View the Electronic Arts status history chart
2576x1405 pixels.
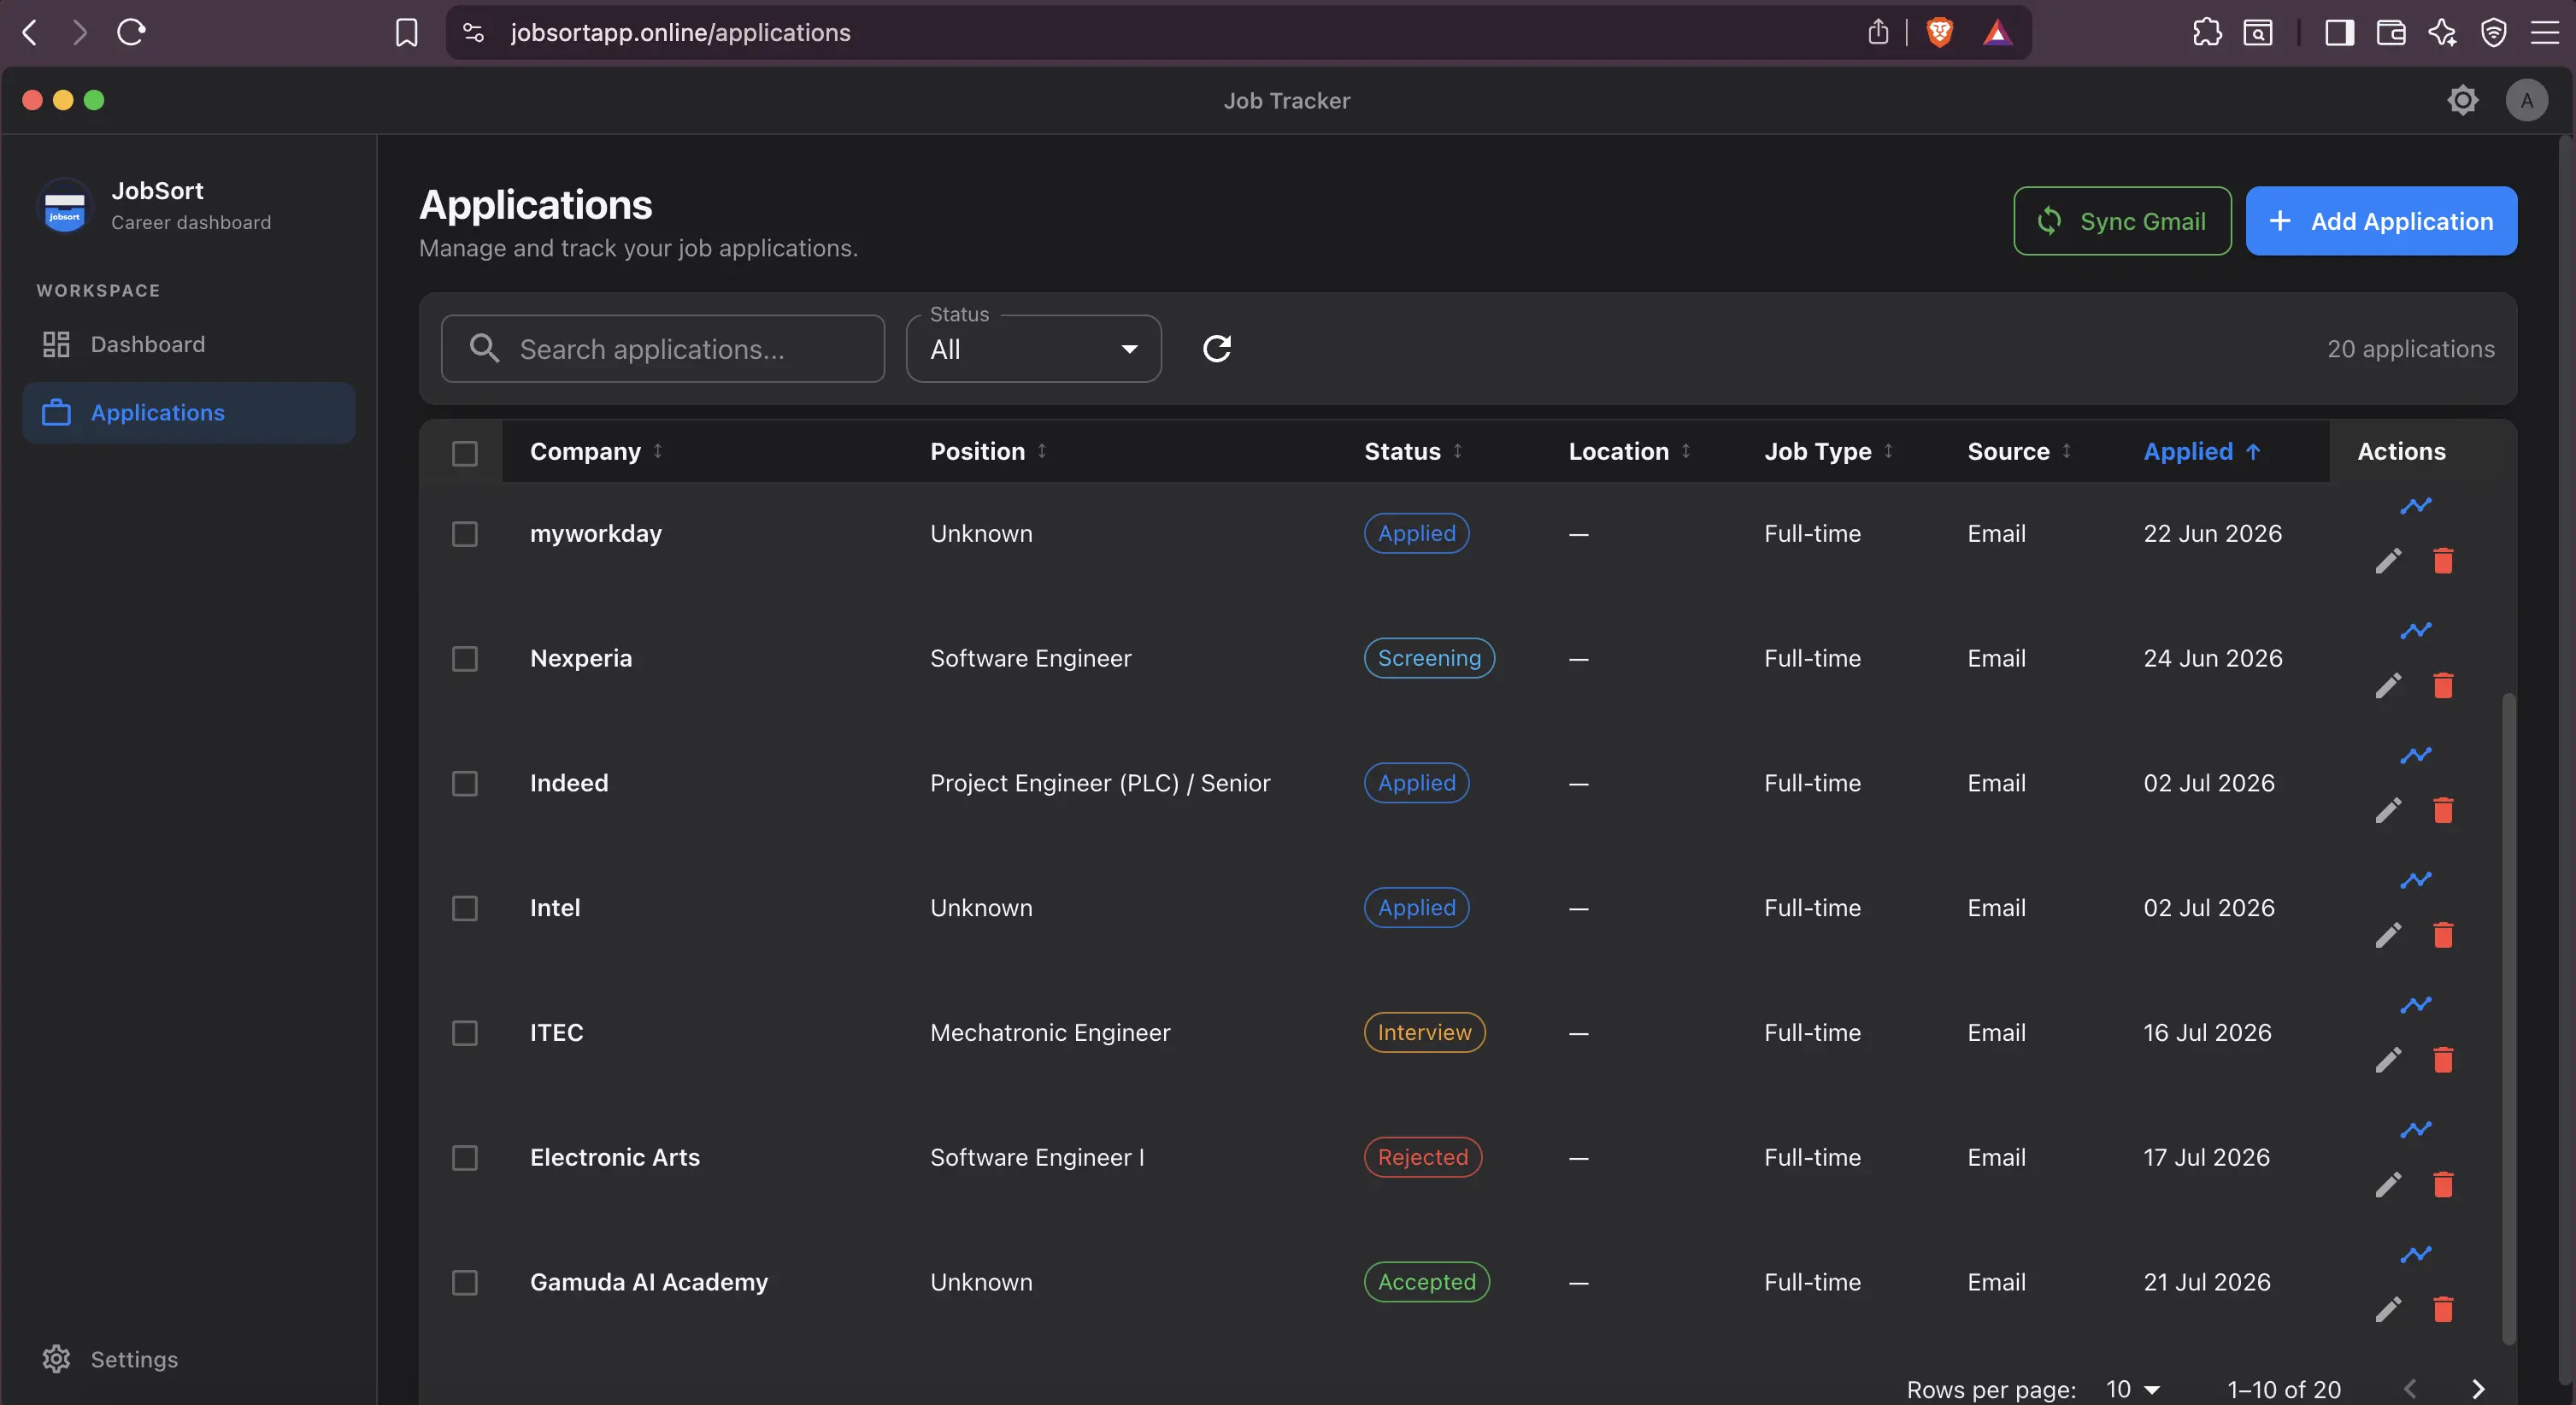(2415, 1129)
